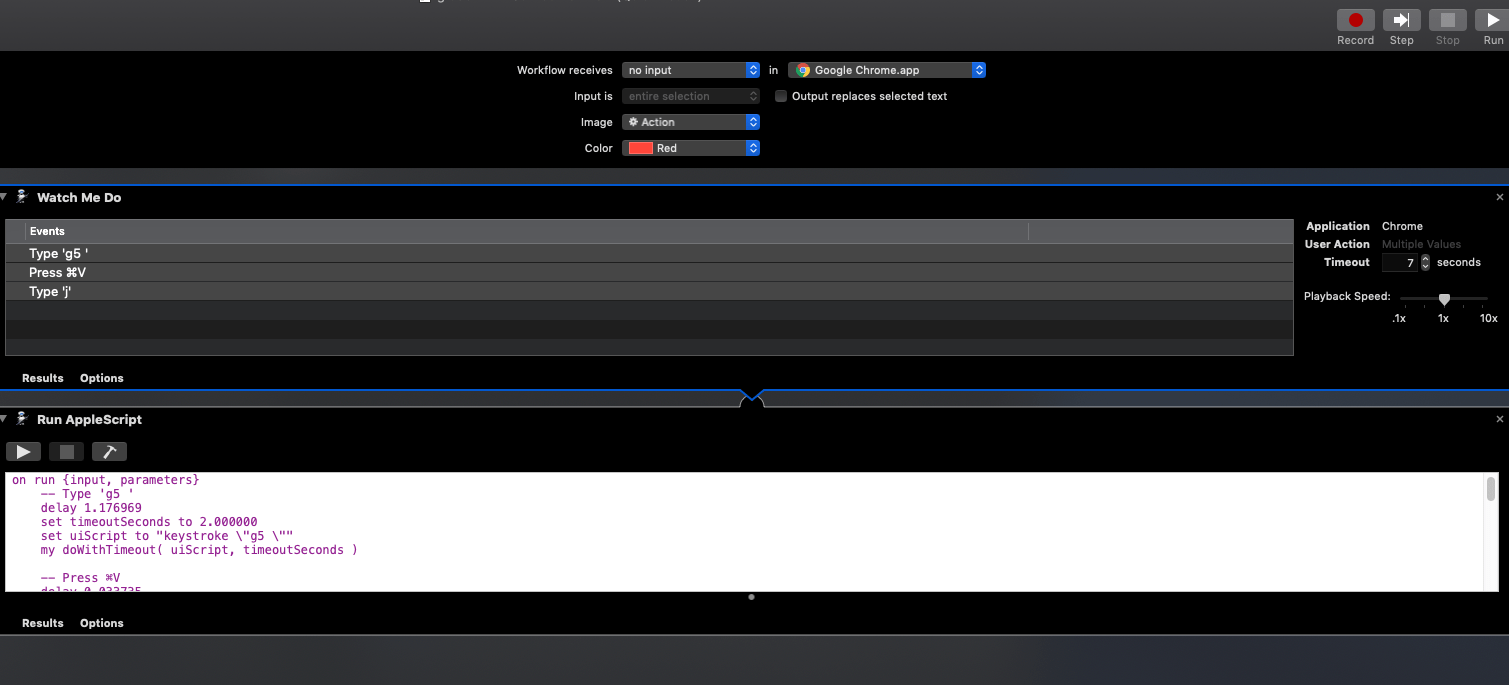Click the 'Multiple Values' User Action text

tap(1421, 244)
